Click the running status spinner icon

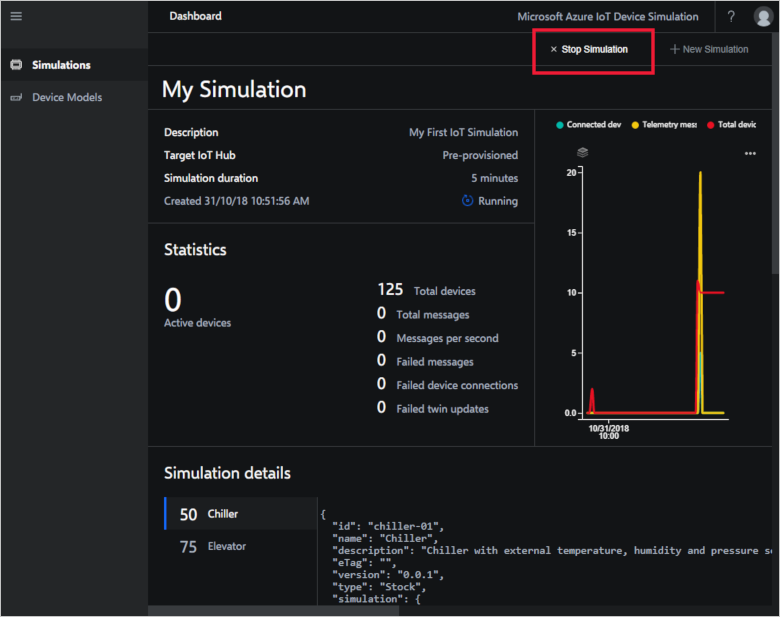[467, 201]
